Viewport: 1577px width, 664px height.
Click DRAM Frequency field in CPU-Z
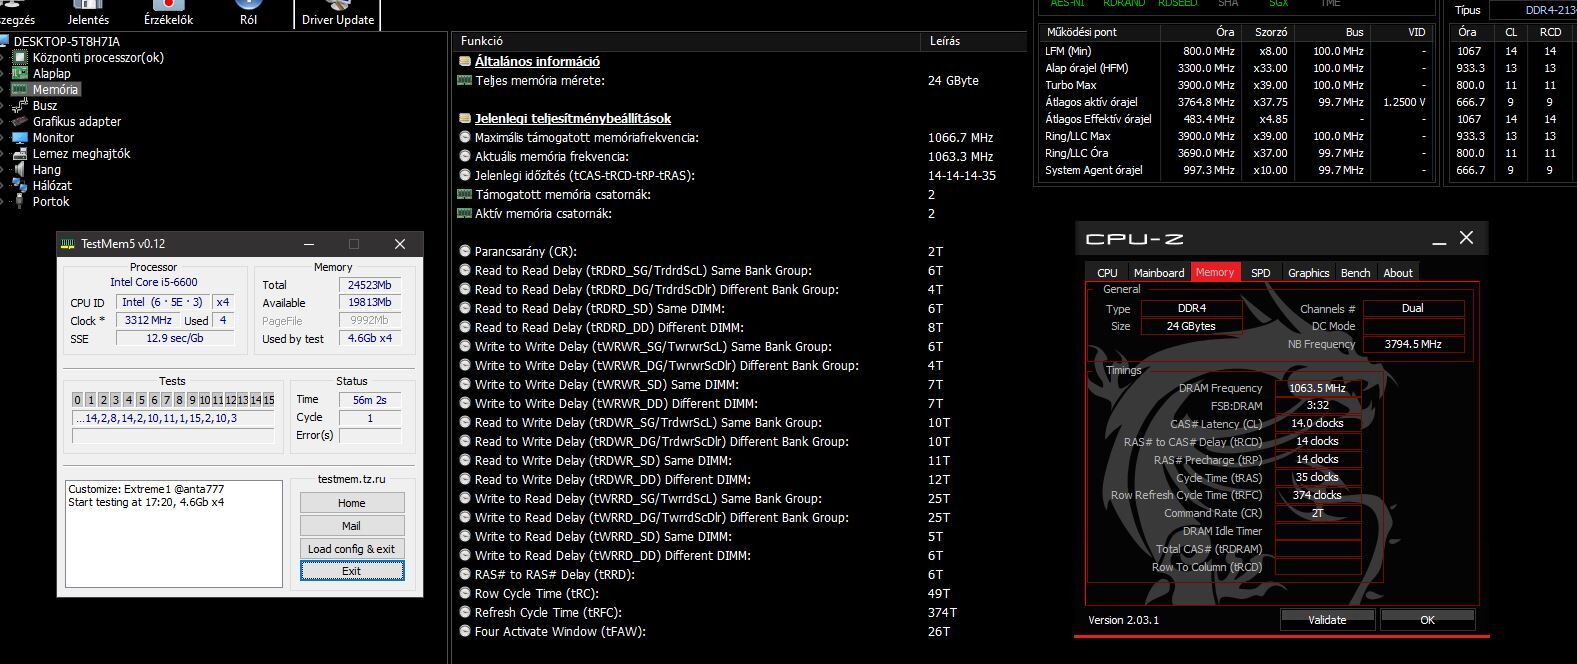click(1317, 388)
